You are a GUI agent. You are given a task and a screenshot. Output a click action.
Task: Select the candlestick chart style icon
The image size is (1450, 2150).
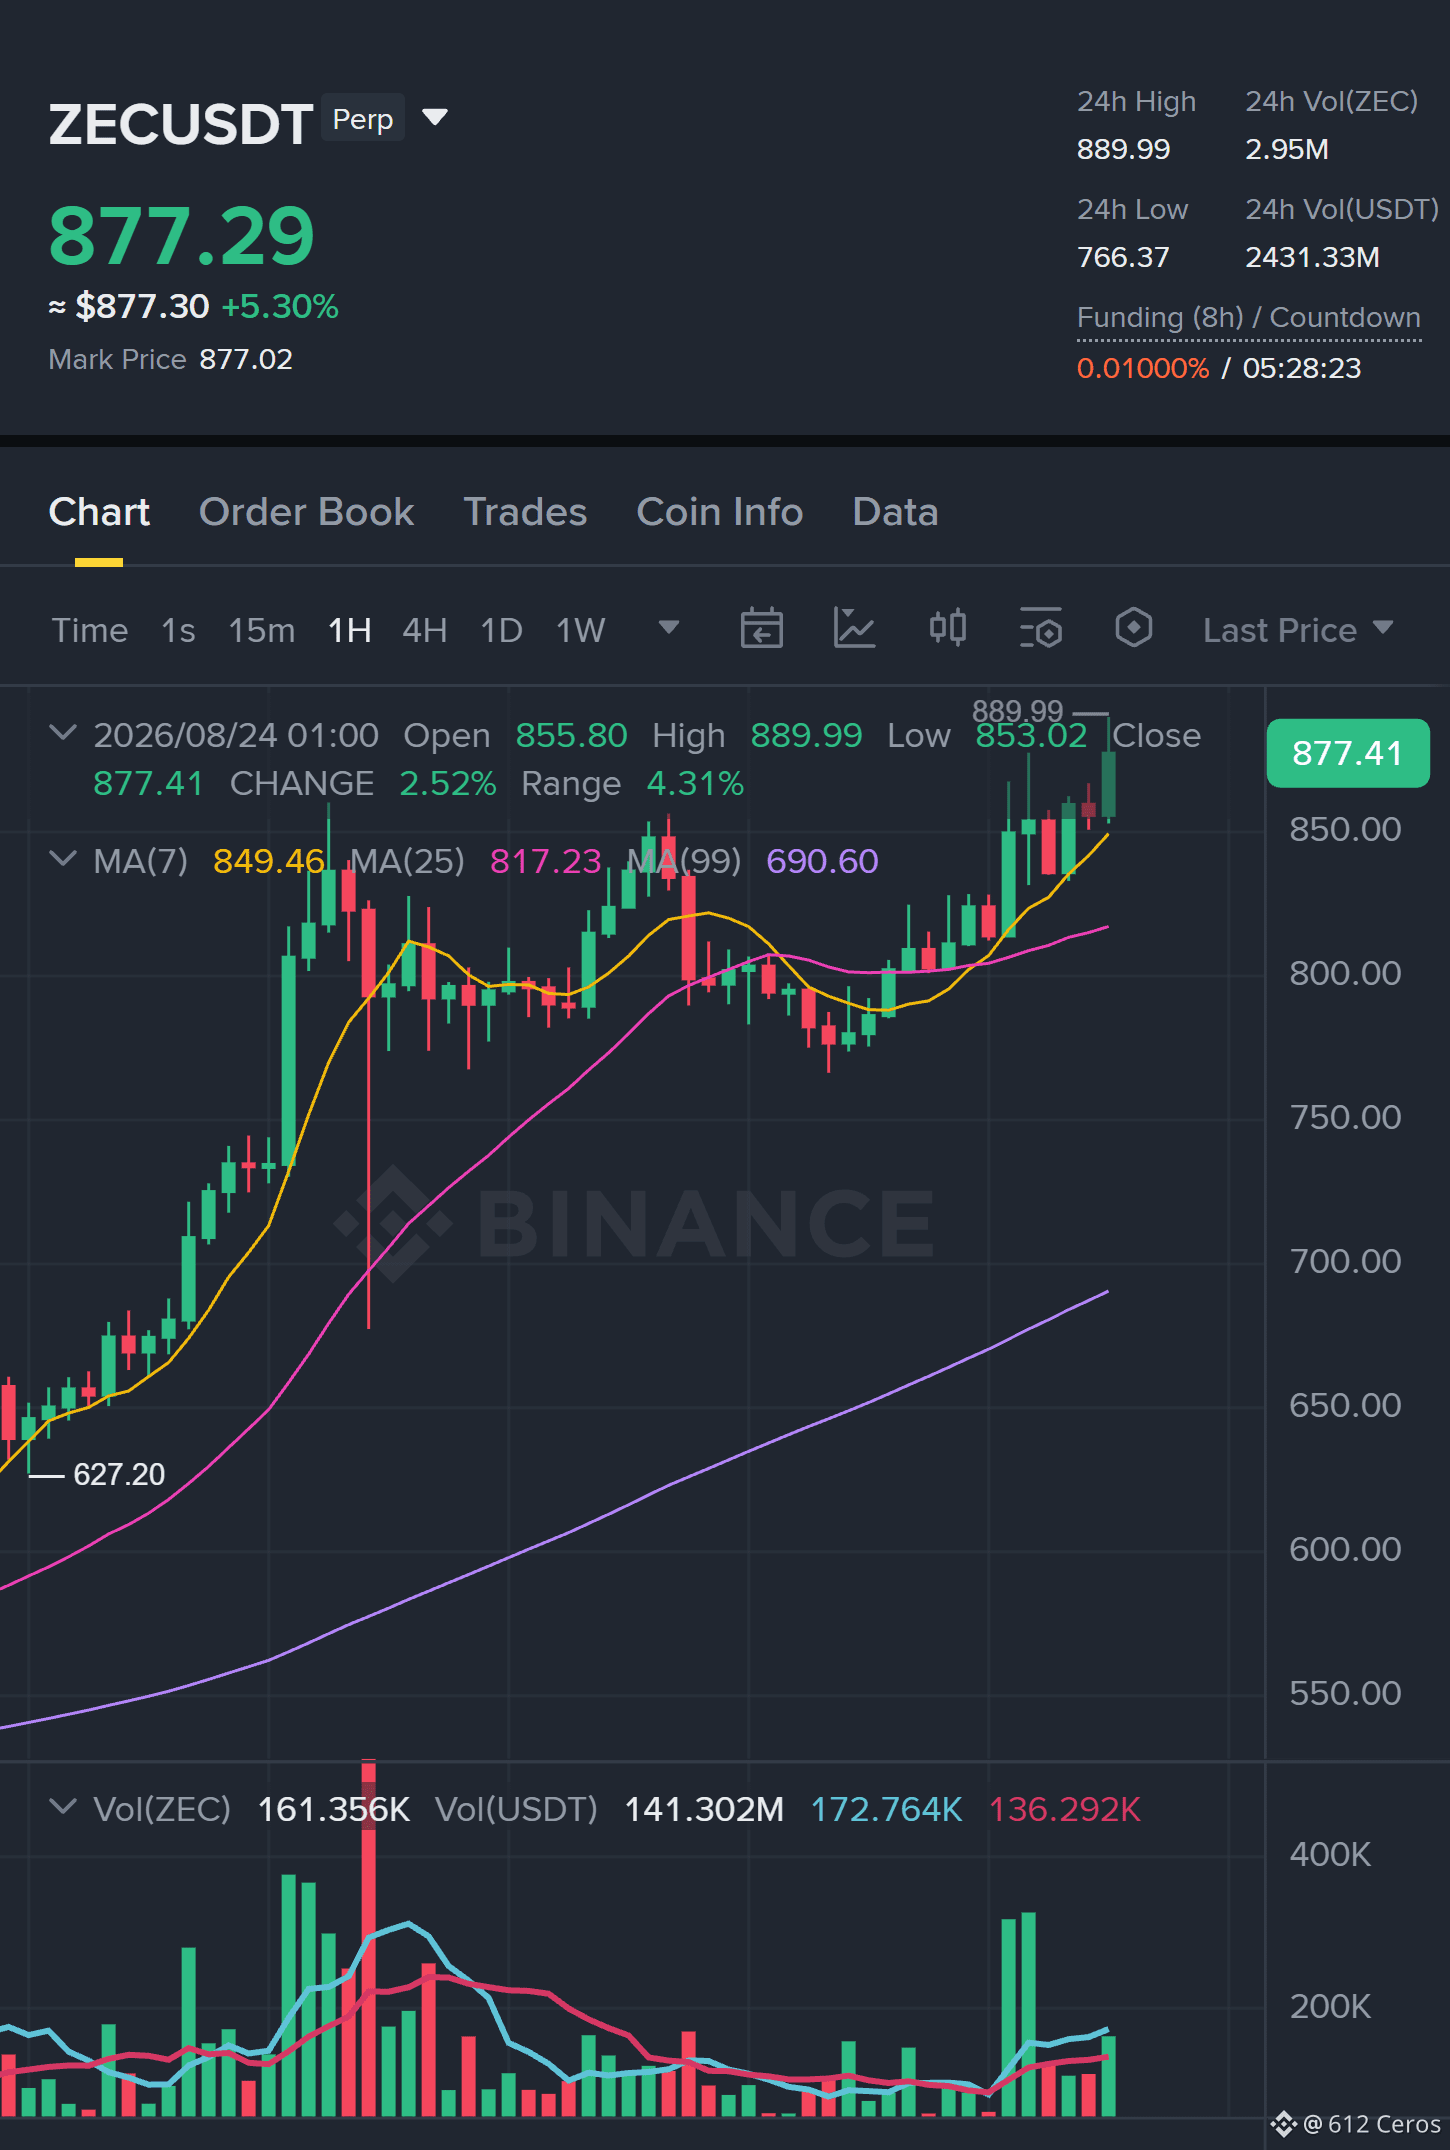point(947,629)
